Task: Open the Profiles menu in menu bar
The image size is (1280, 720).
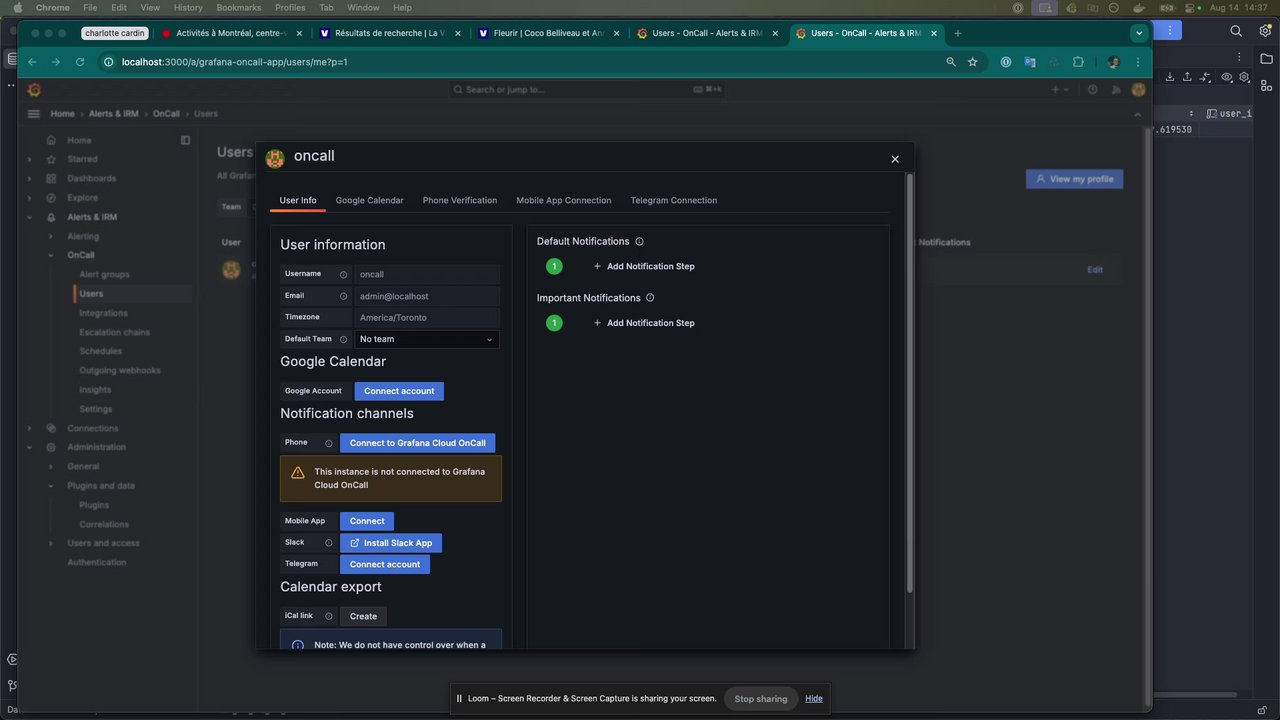Action: 290,7
